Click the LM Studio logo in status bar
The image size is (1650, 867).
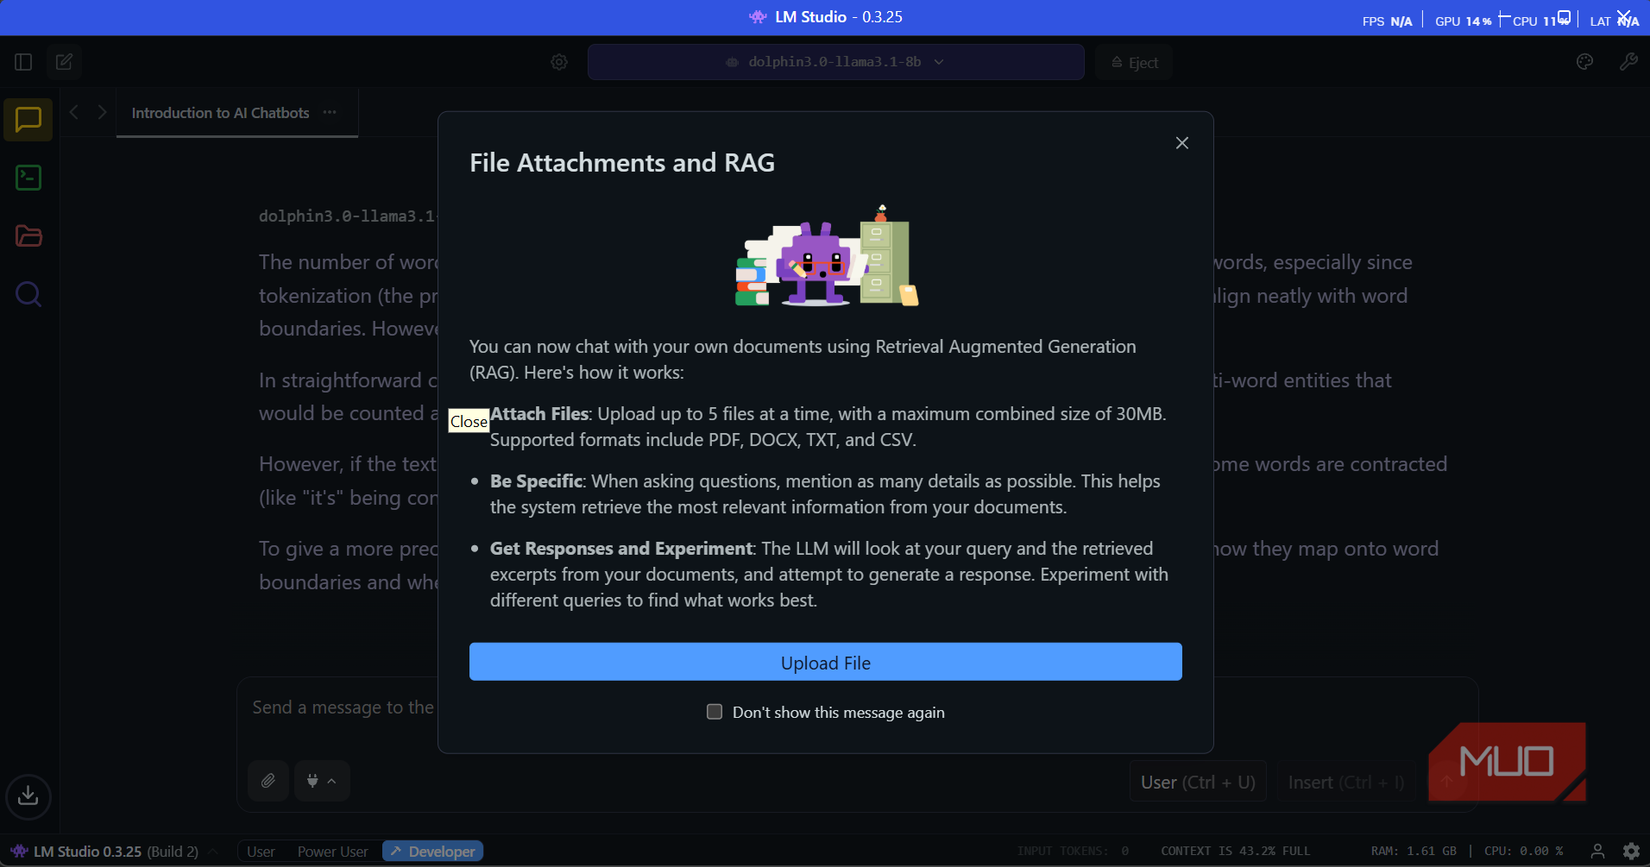19,851
